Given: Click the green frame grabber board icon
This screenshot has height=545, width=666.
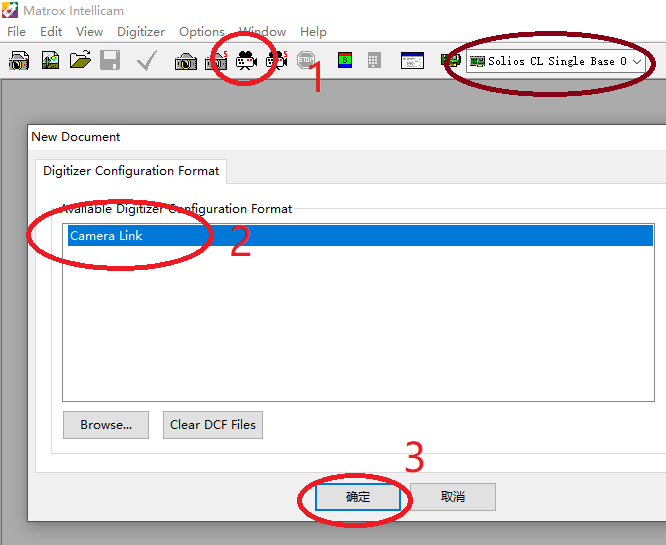Looking at the screenshot, I should [x=450, y=61].
